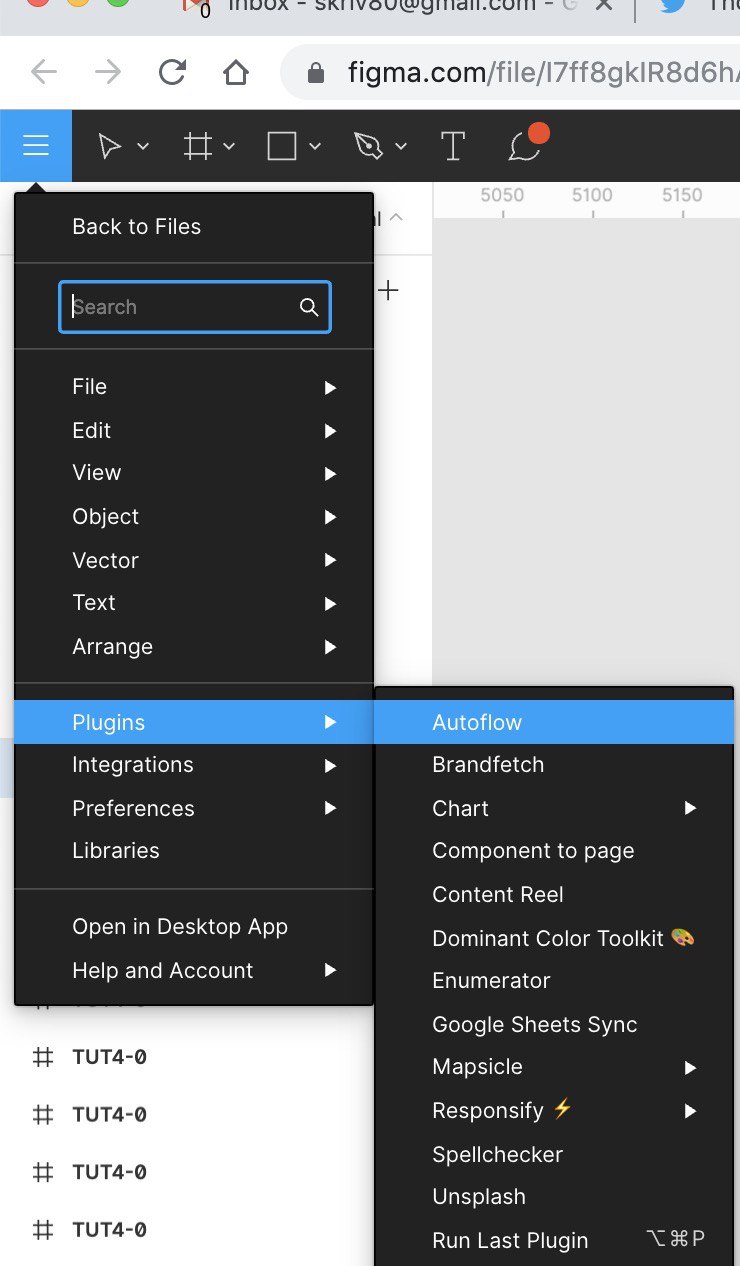This screenshot has height=1266, width=740.
Task: Open the Text submenu
Action: pyautogui.click(x=194, y=603)
